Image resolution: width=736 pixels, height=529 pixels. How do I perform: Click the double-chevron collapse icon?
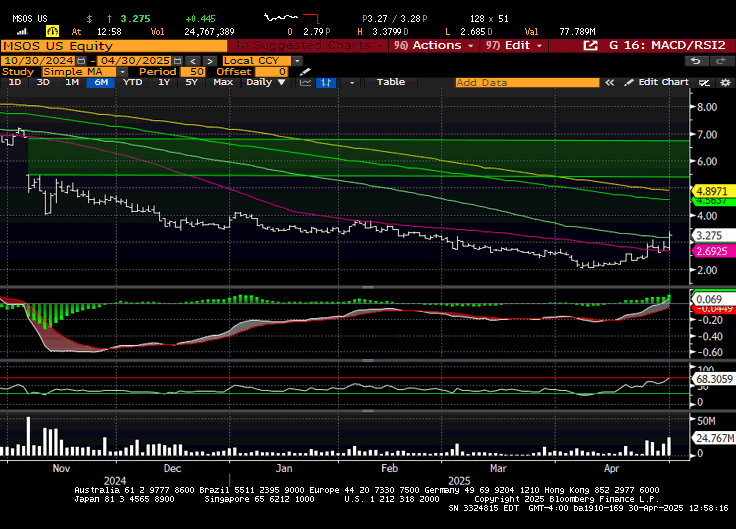pos(609,83)
